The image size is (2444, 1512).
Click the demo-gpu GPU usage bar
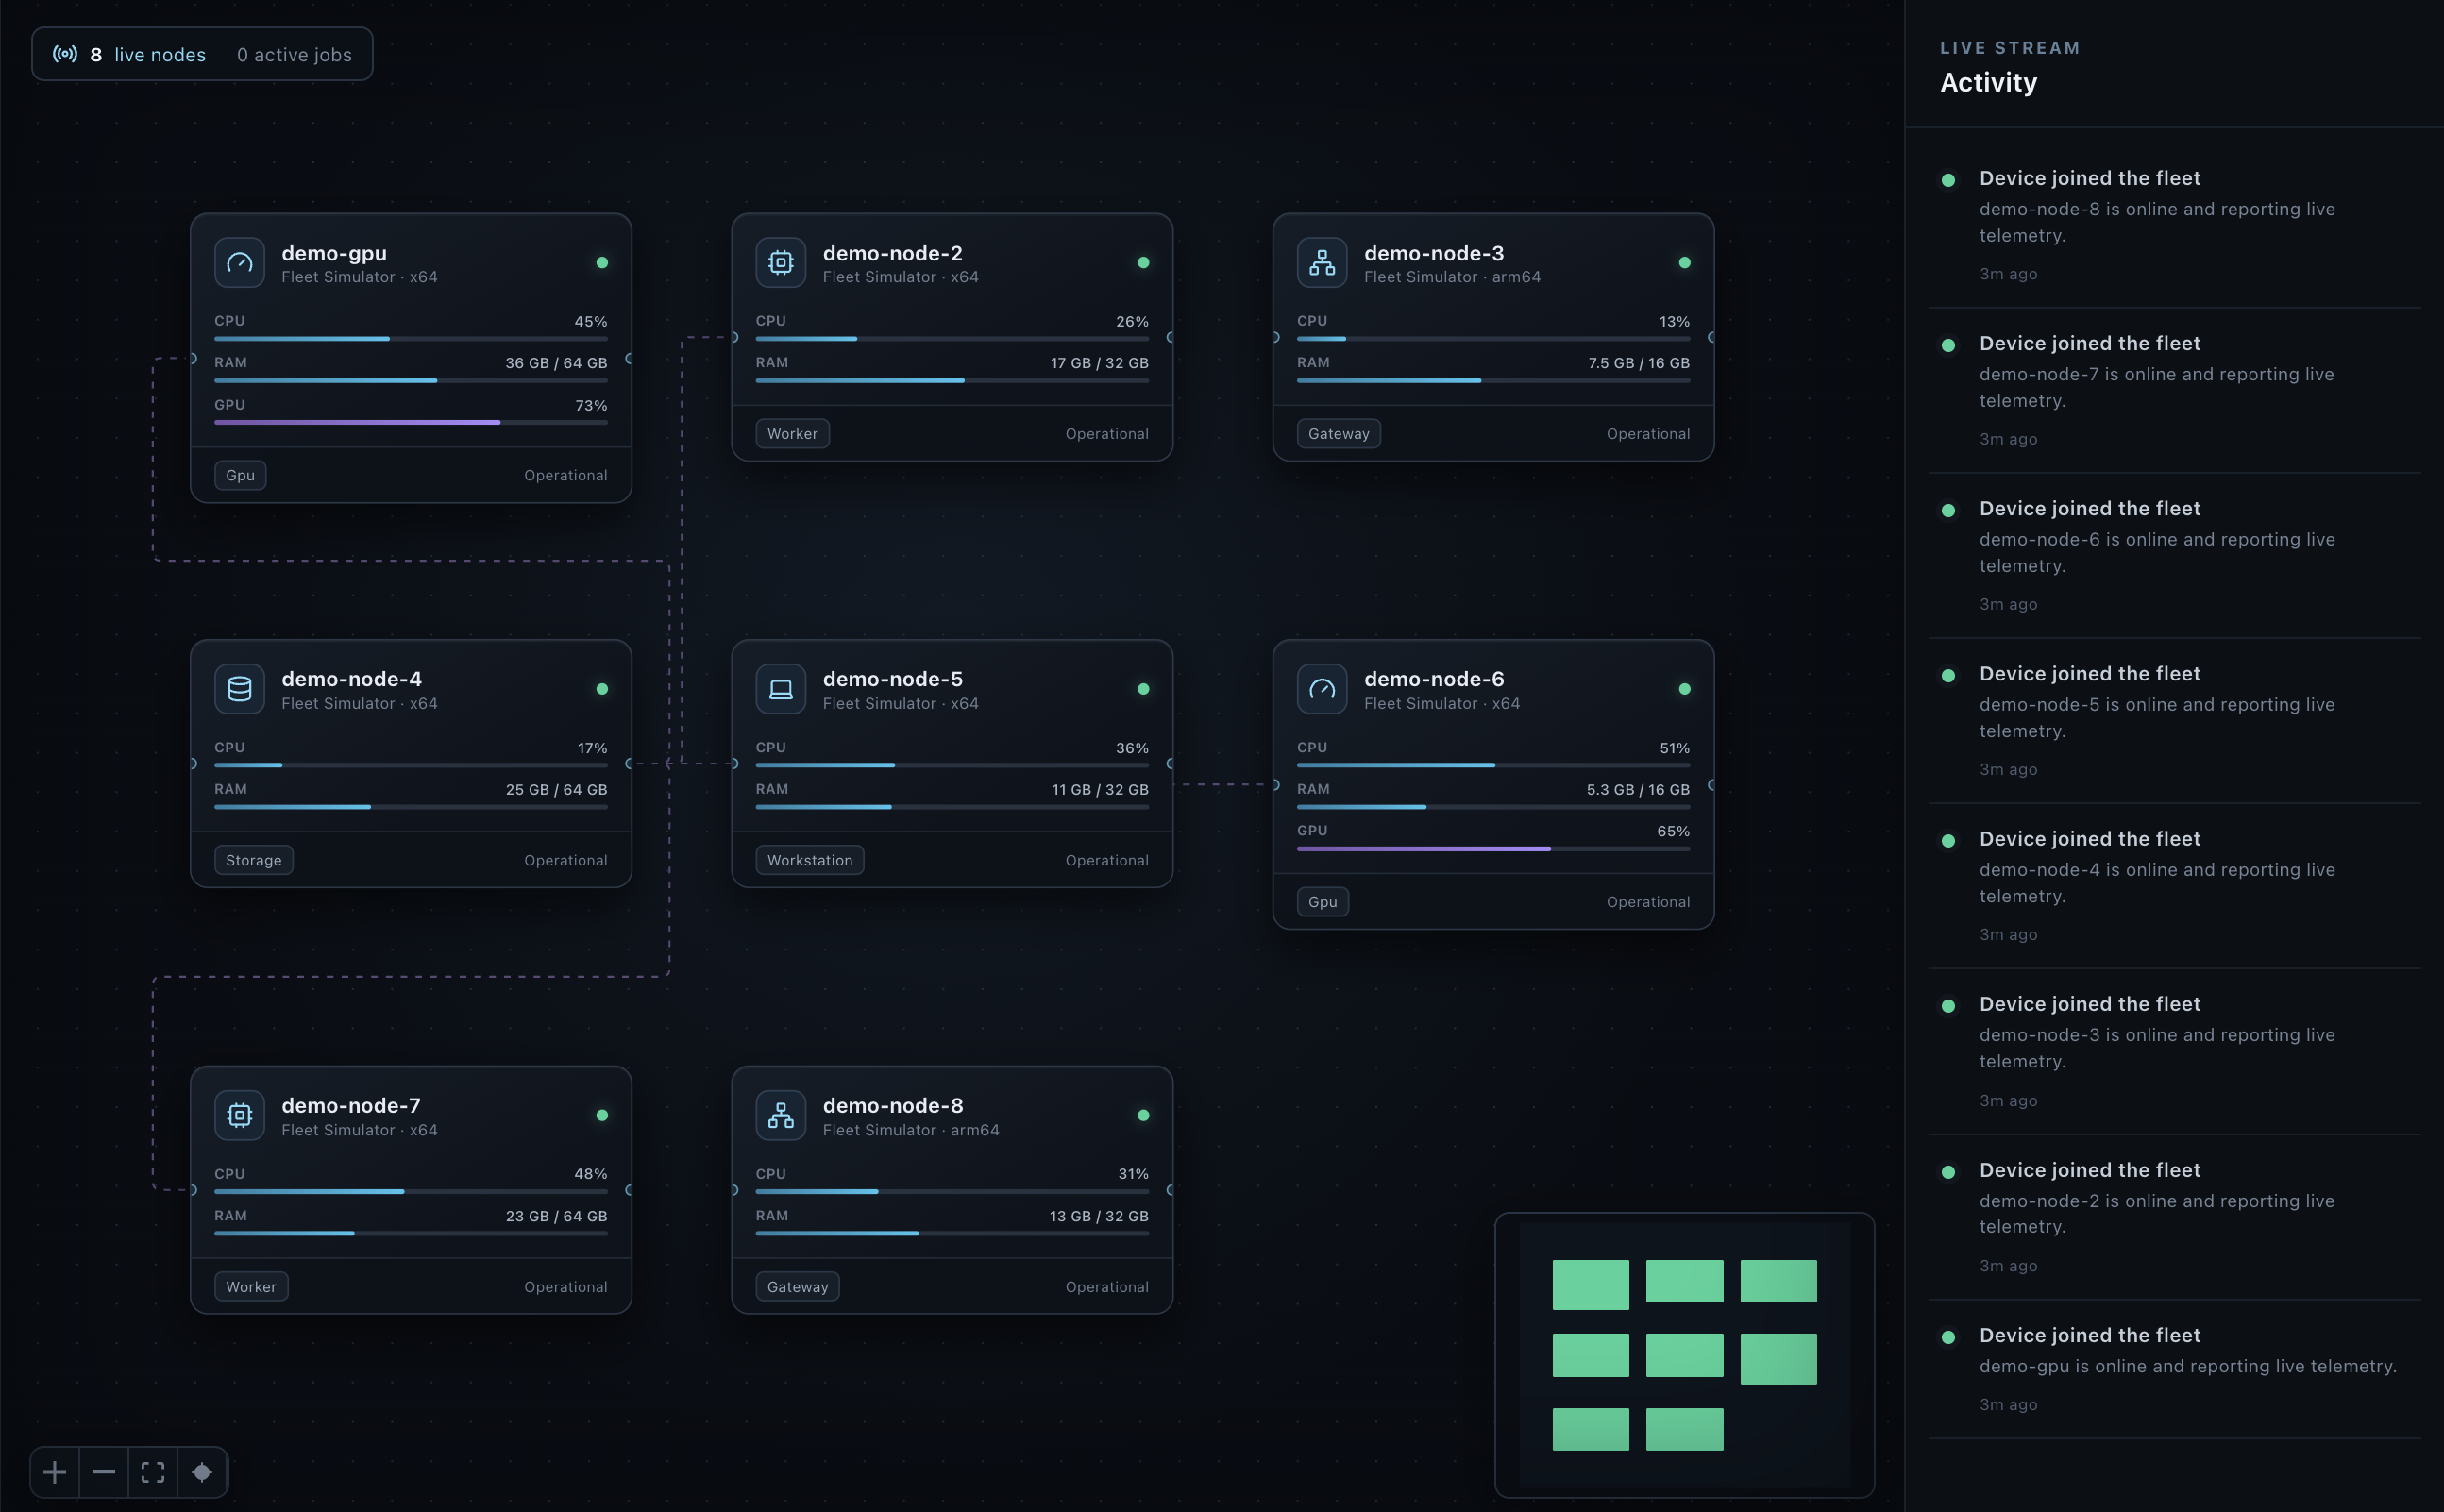pos(411,423)
